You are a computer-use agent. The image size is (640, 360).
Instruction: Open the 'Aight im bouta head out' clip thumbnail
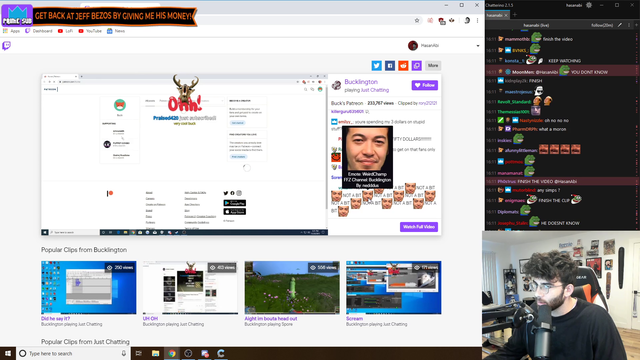(292, 287)
